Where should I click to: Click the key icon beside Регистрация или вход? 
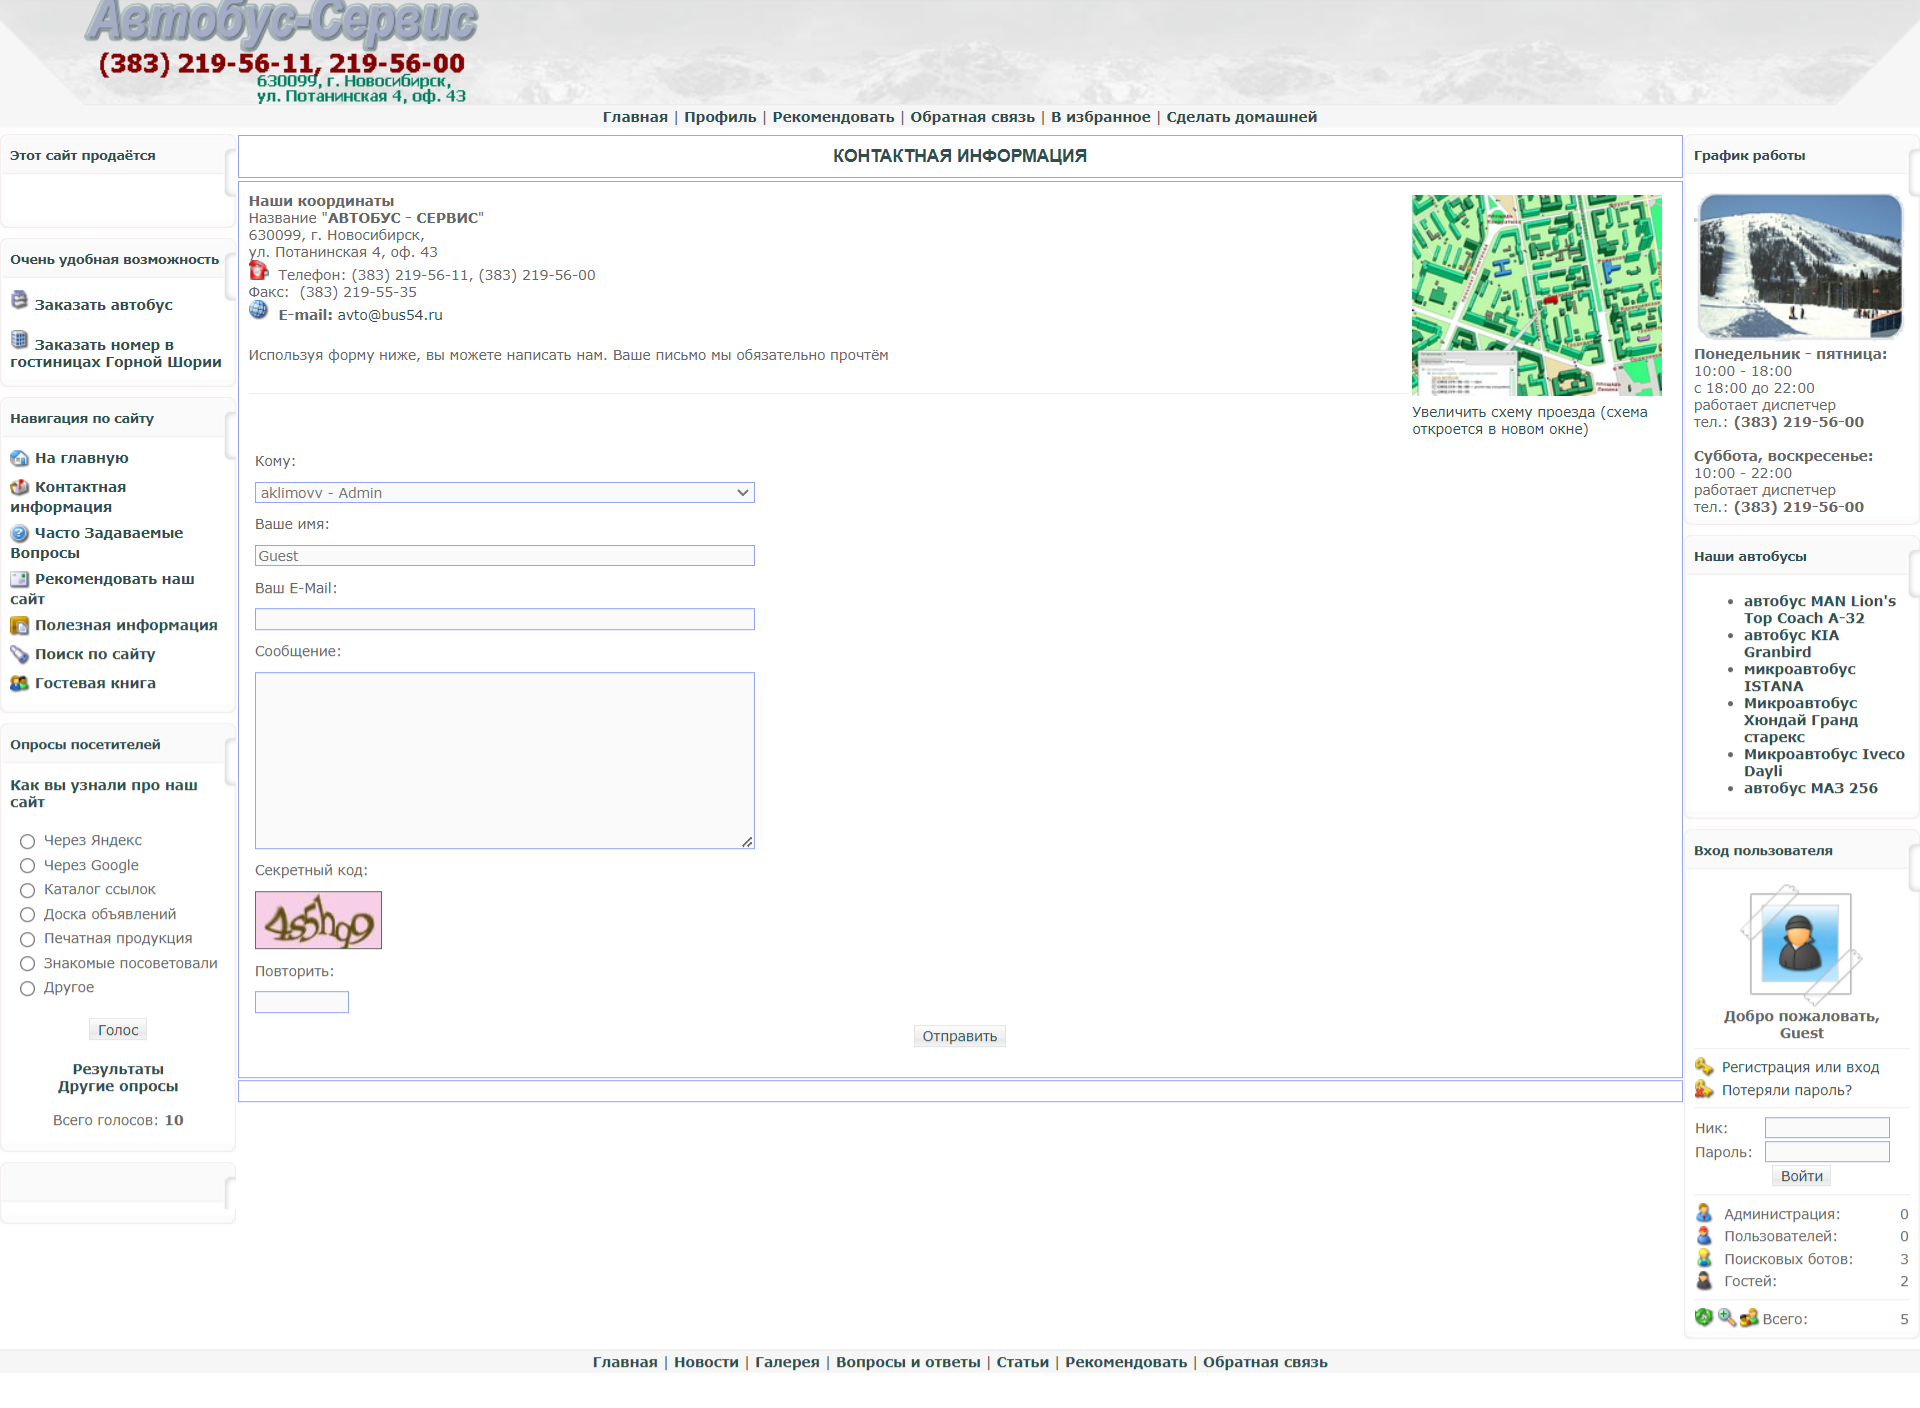[x=1704, y=1067]
